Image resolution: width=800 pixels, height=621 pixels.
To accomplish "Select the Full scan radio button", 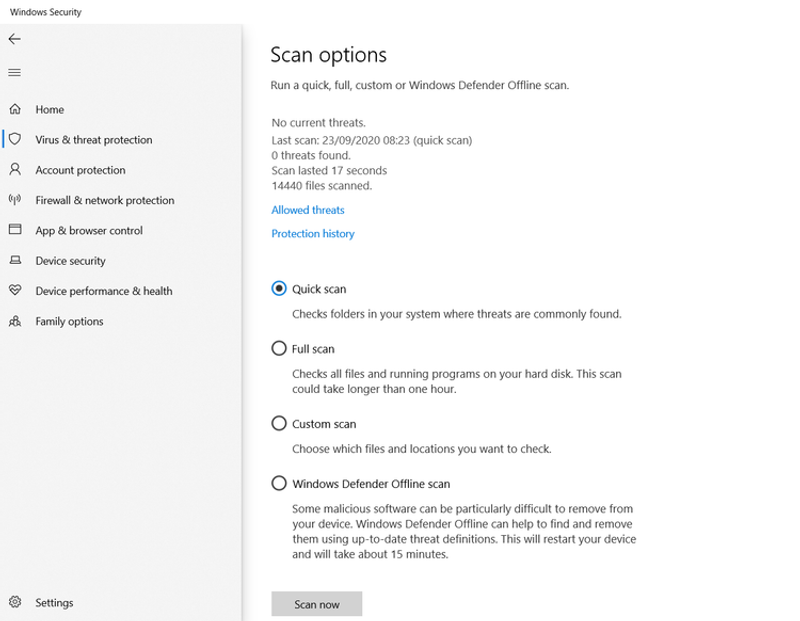I will tap(279, 349).
